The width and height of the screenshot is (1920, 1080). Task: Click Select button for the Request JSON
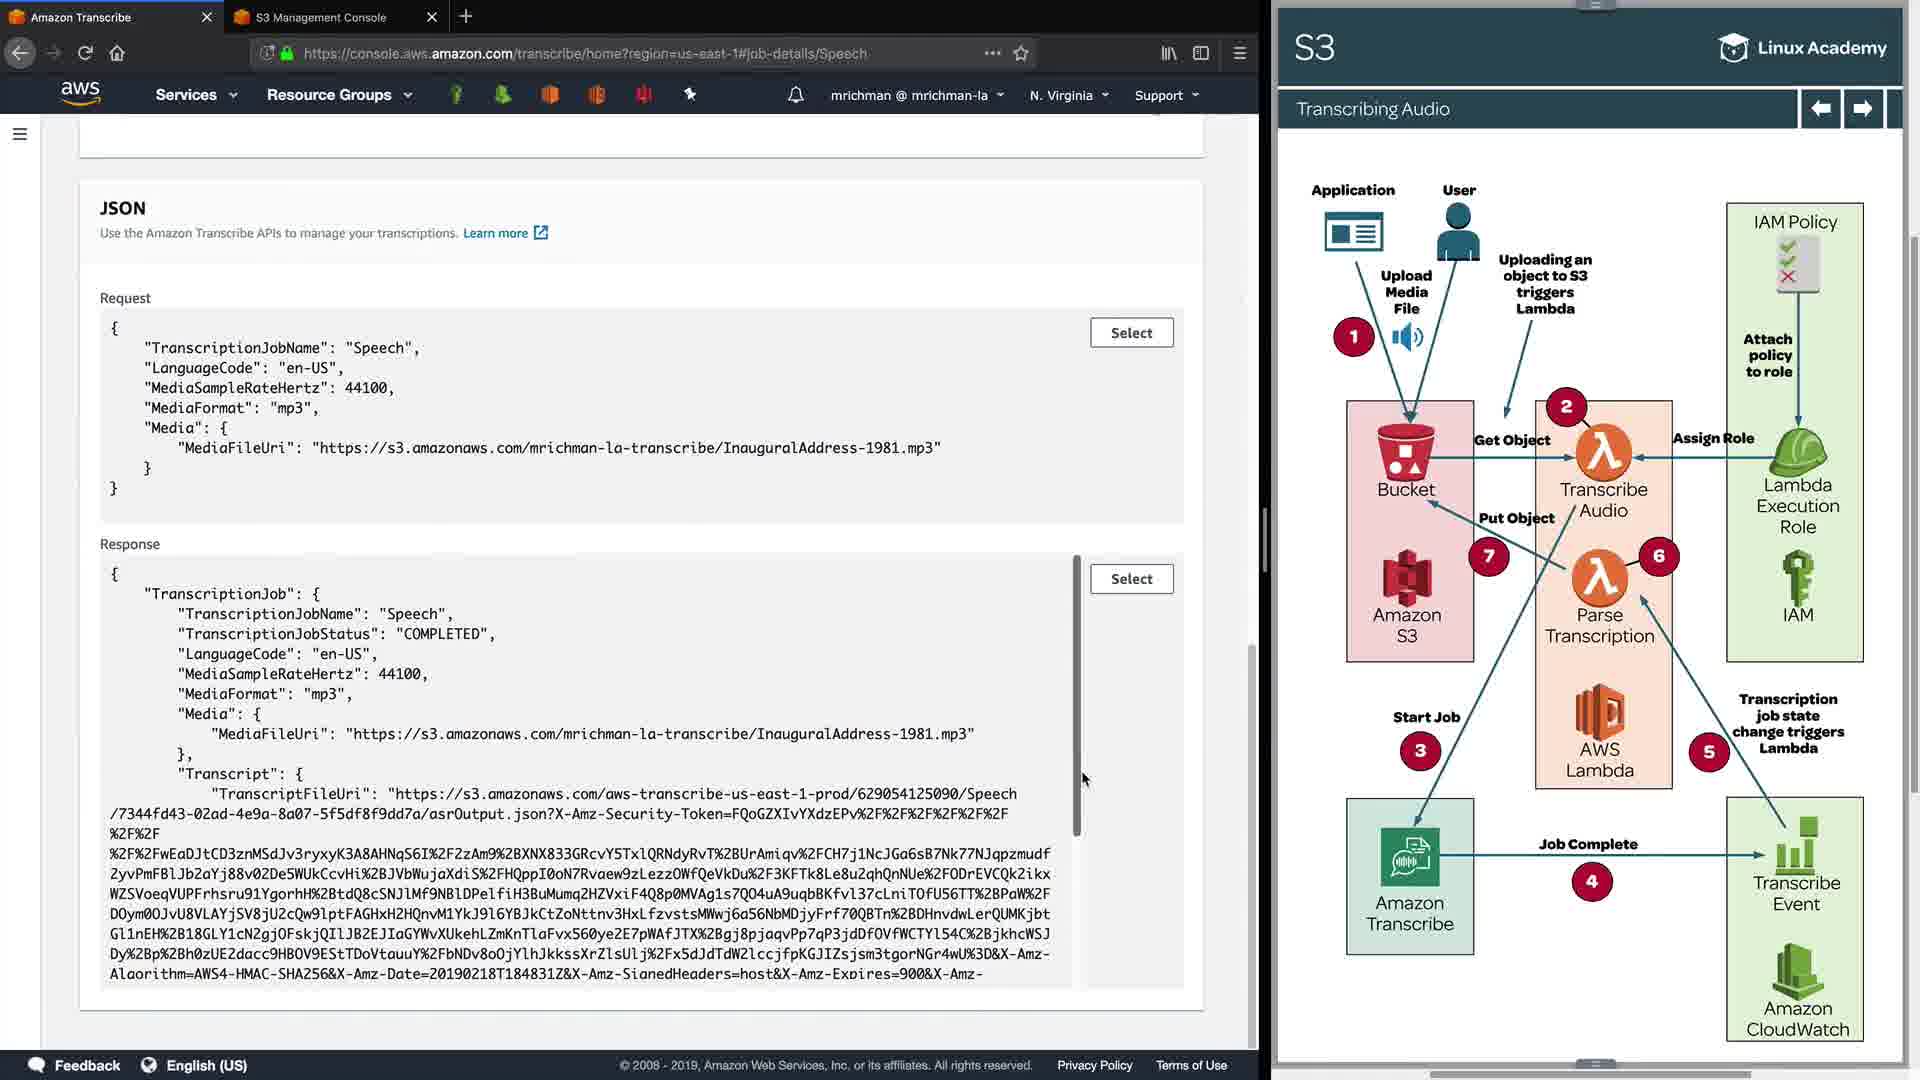[x=1131, y=333]
